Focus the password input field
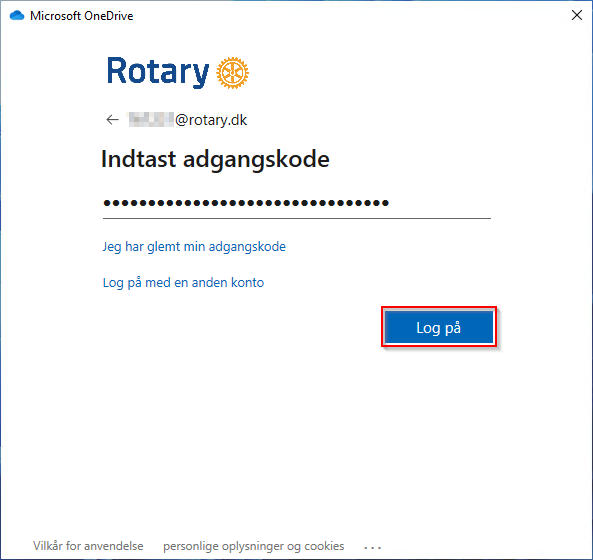 click(x=297, y=203)
